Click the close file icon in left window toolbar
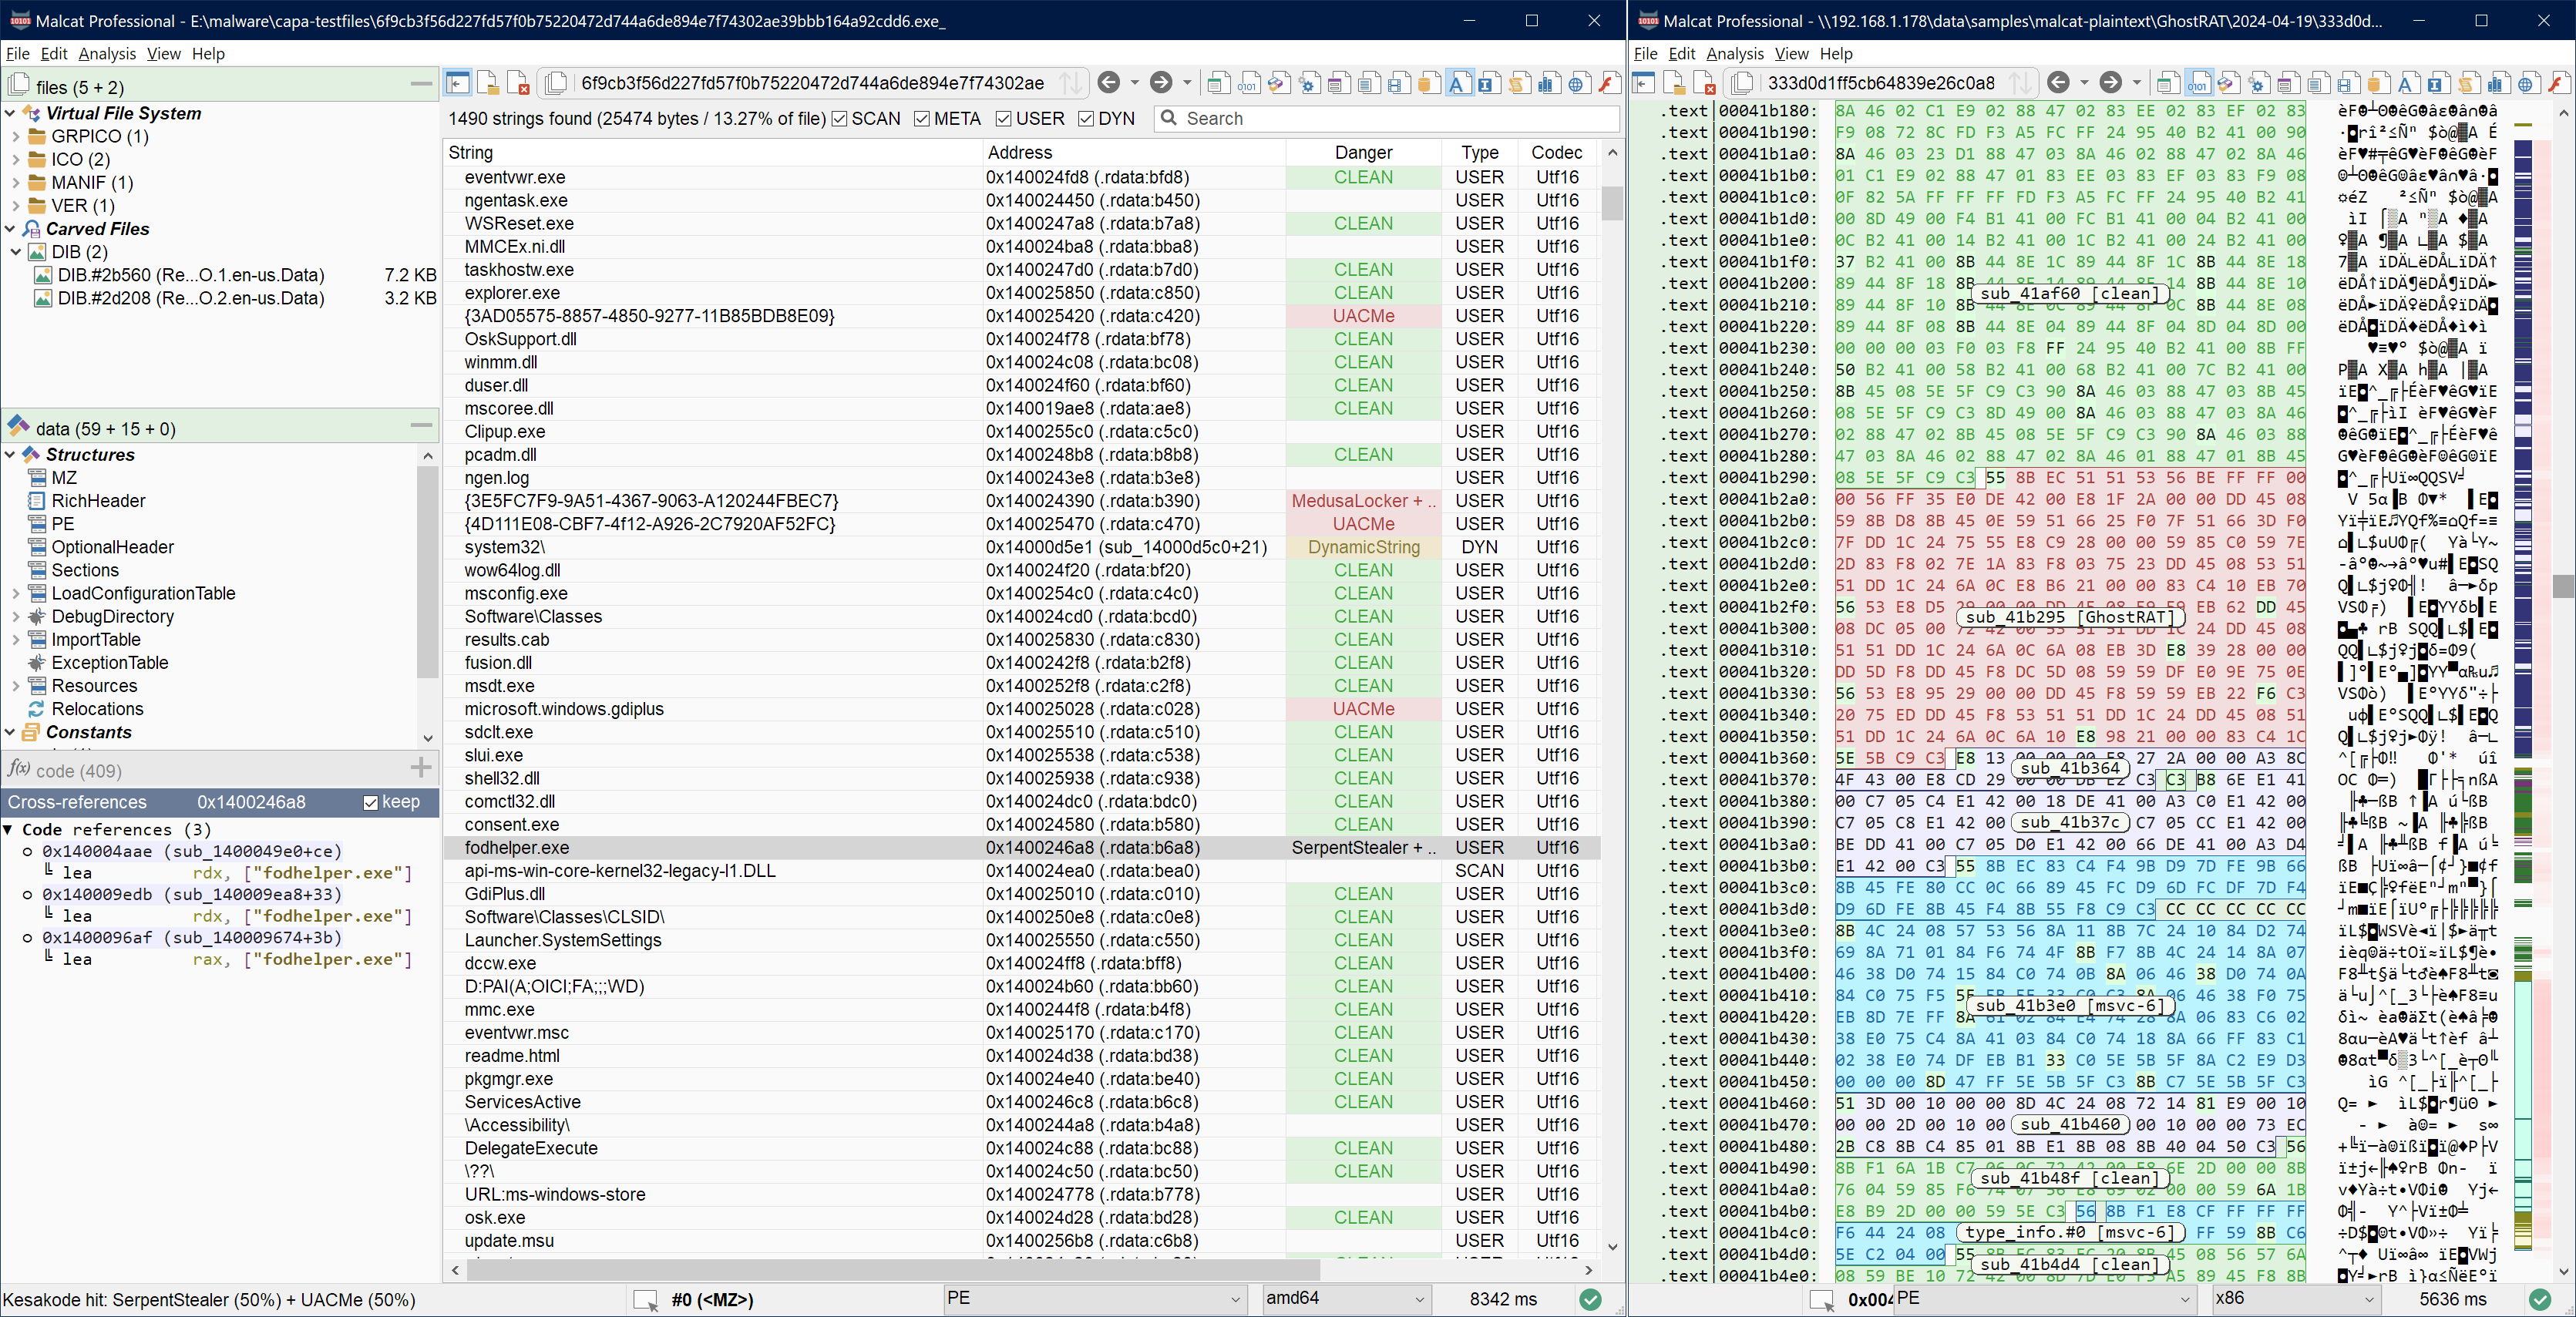Viewport: 2576px width, 1317px height. pyautogui.click(x=518, y=83)
